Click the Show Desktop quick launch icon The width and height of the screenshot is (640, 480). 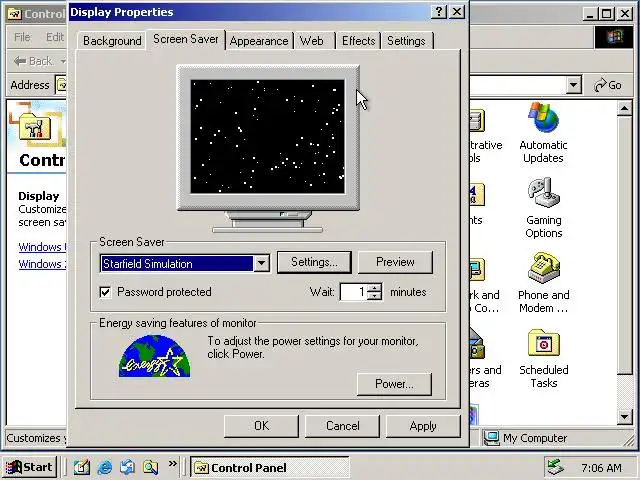(82, 467)
